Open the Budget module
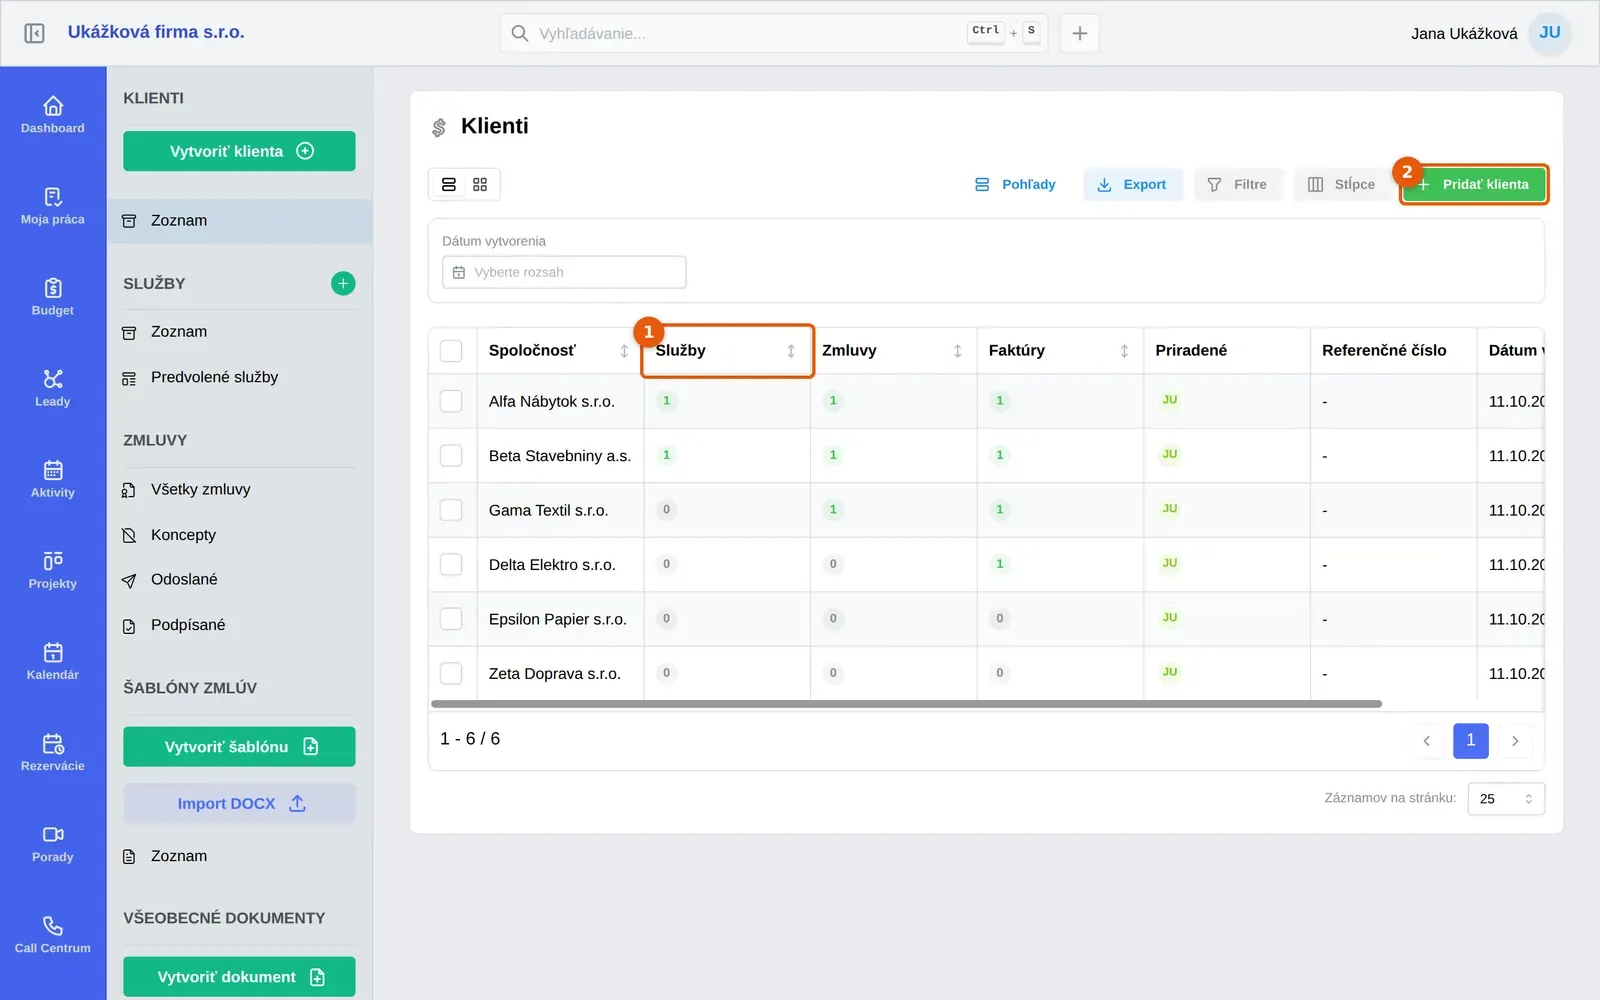1600x1000 pixels. click(53, 296)
